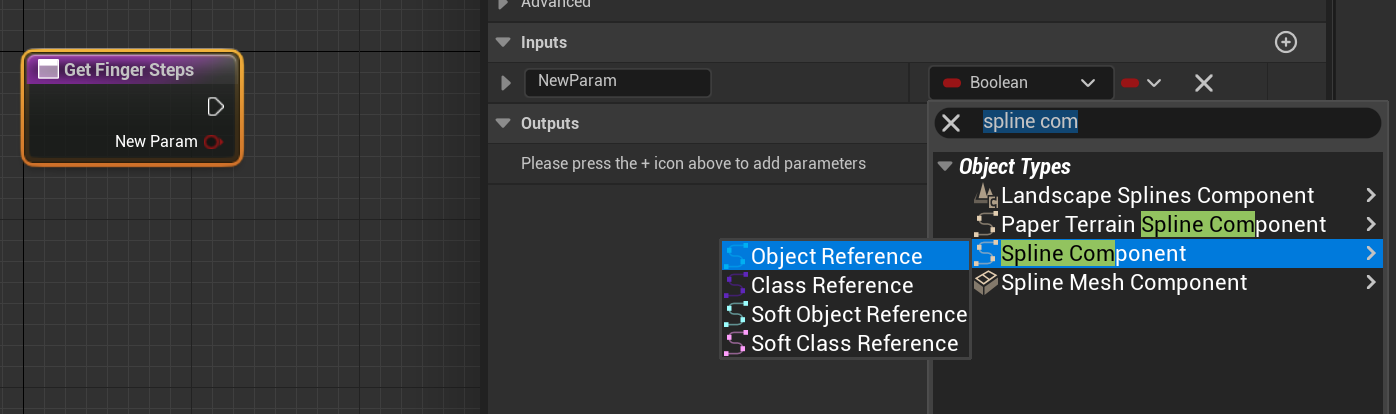The image size is (1396, 414).
Task: Click the New Param boolean pin on the node
Action: click(212, 142)
